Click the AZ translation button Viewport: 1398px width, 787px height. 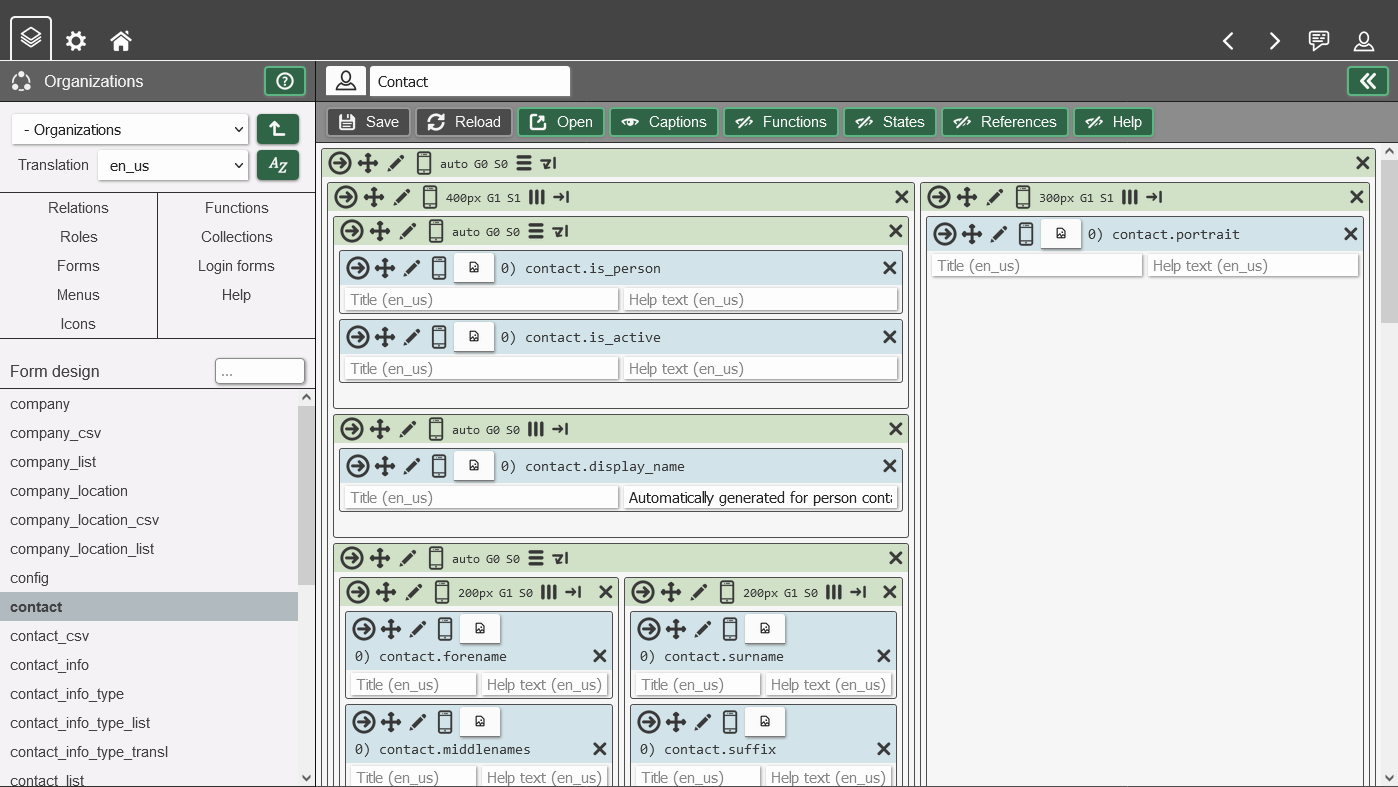coord(278,165)
